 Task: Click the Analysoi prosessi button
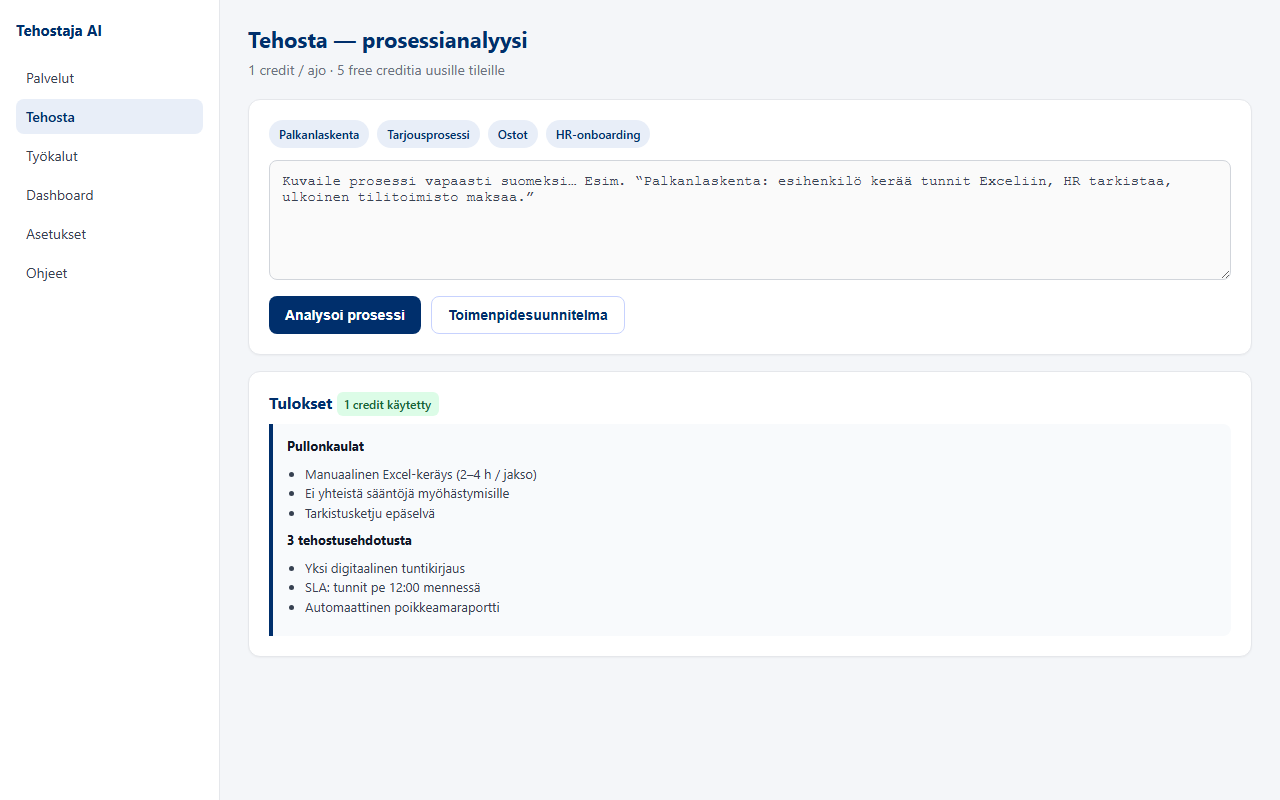pos(345,315)
